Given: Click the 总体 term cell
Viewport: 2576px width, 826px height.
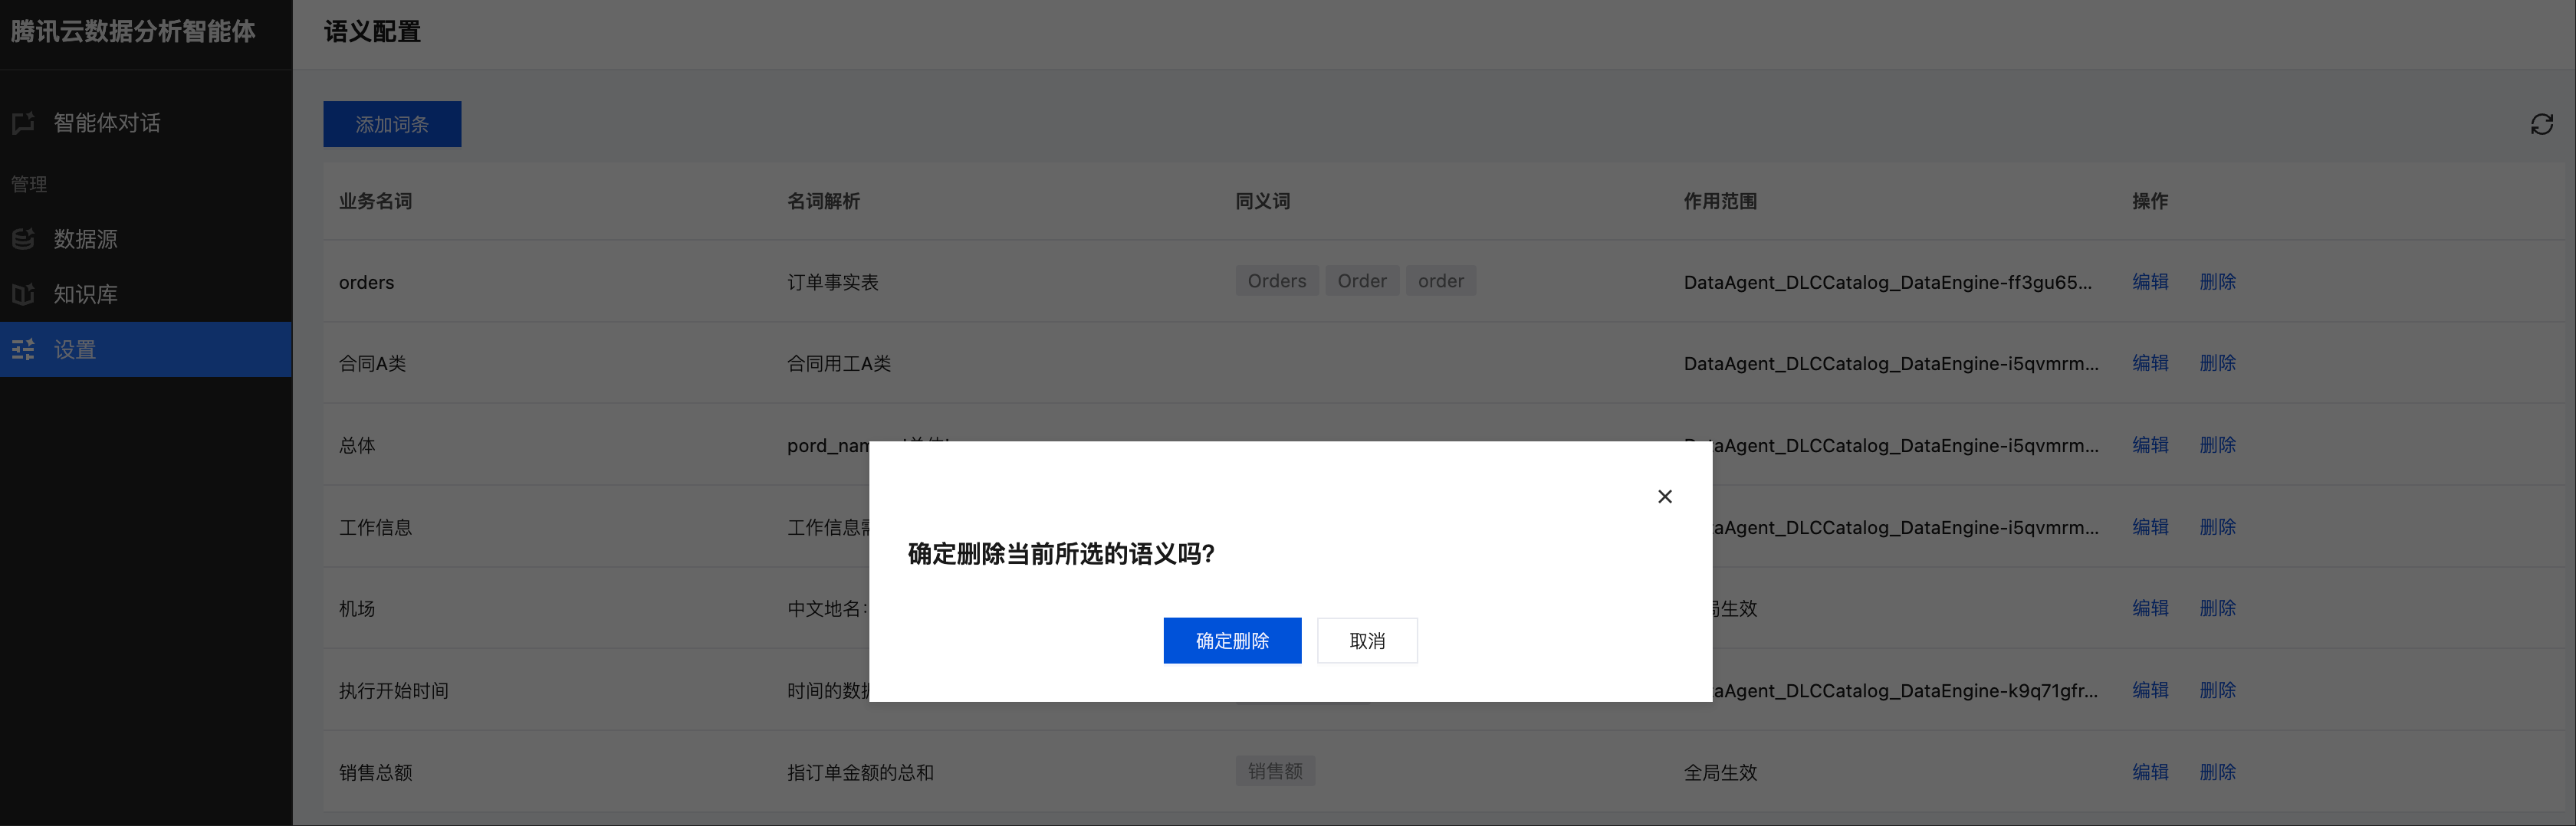Looking at the screenshot, I should click(357, 445).
